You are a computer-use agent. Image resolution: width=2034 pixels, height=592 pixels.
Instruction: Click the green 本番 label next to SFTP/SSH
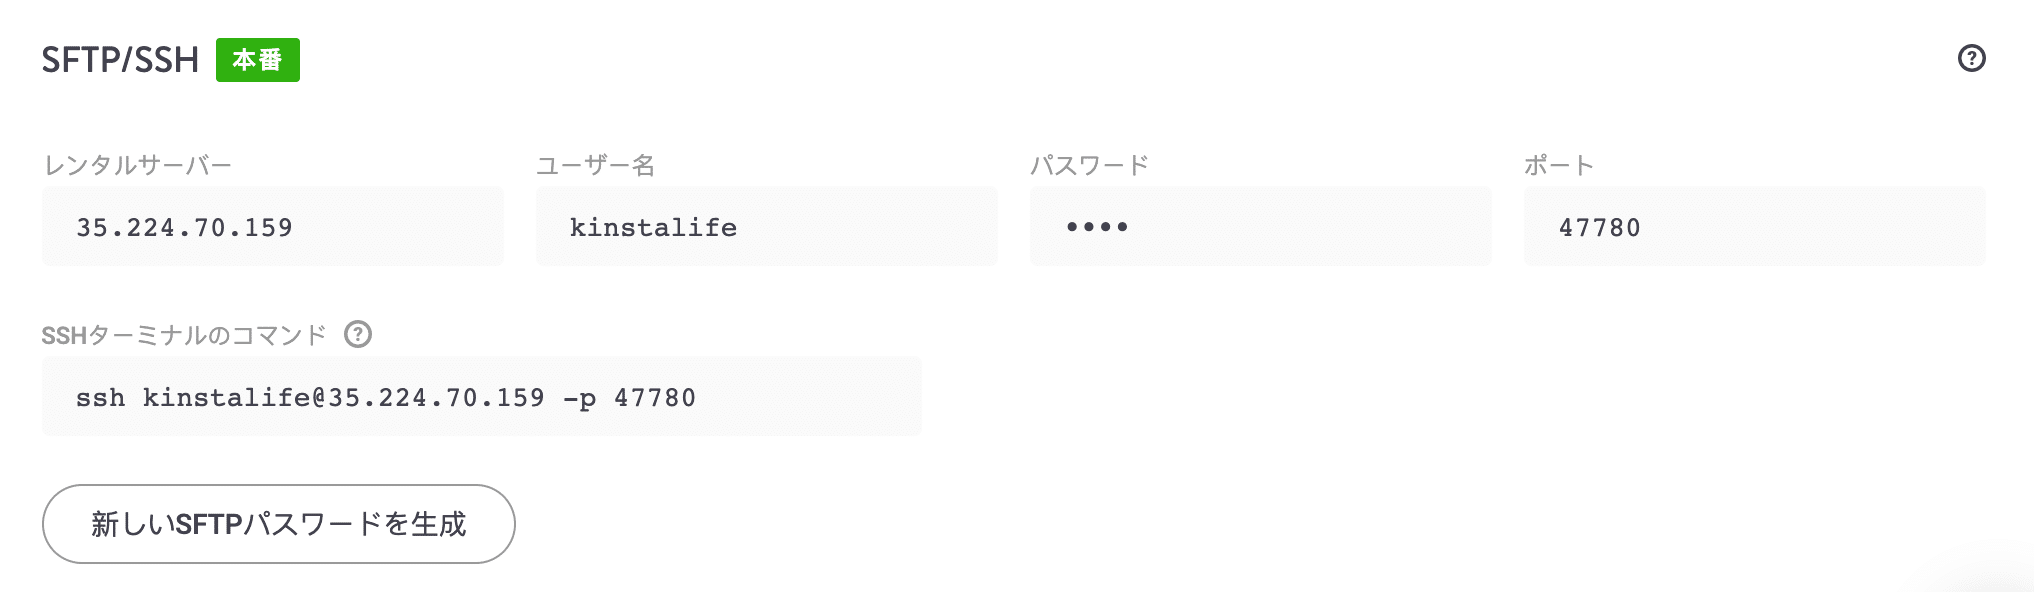pyautogui.click(x=259, y=60)
